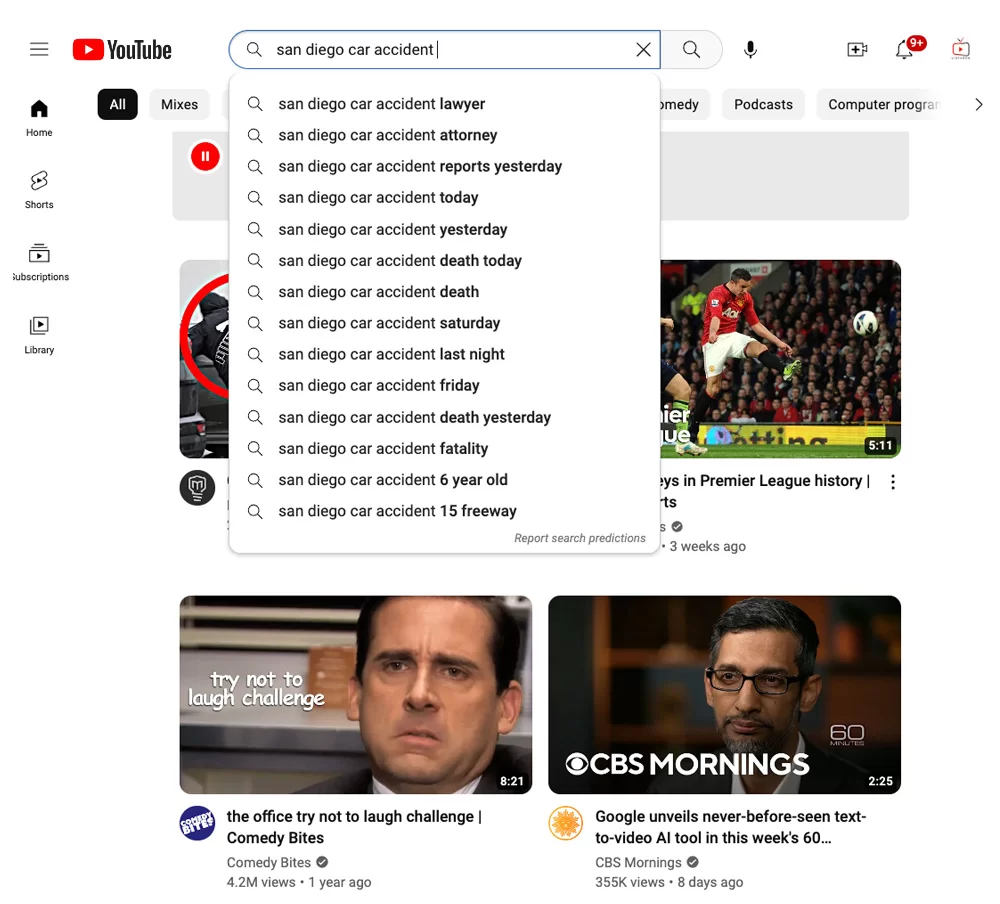The height and width of the screenshot is (904, 1000).
Task: Open 'Google unveils never-before-seen text-to-video' title
Action: (731, 827)
